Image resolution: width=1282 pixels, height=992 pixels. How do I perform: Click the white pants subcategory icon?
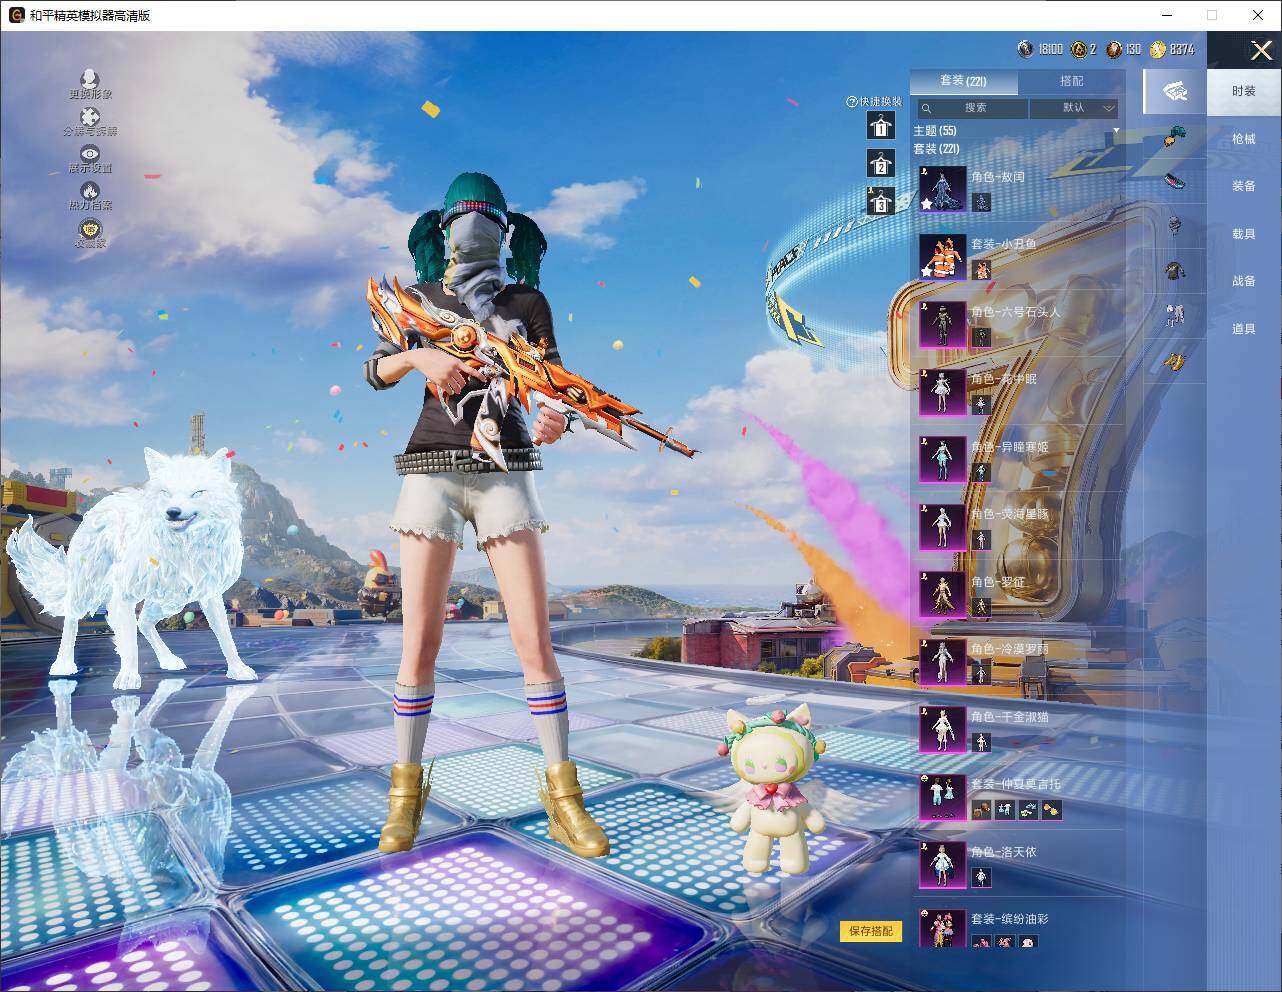click(1175, 316)
